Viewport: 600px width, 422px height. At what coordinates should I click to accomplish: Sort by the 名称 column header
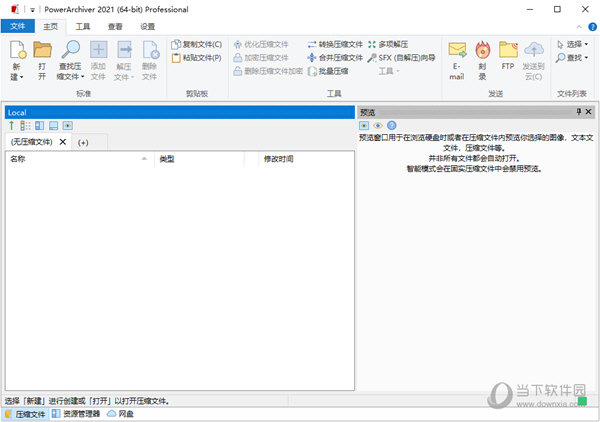pyautogui.click(x=80, y=159)
